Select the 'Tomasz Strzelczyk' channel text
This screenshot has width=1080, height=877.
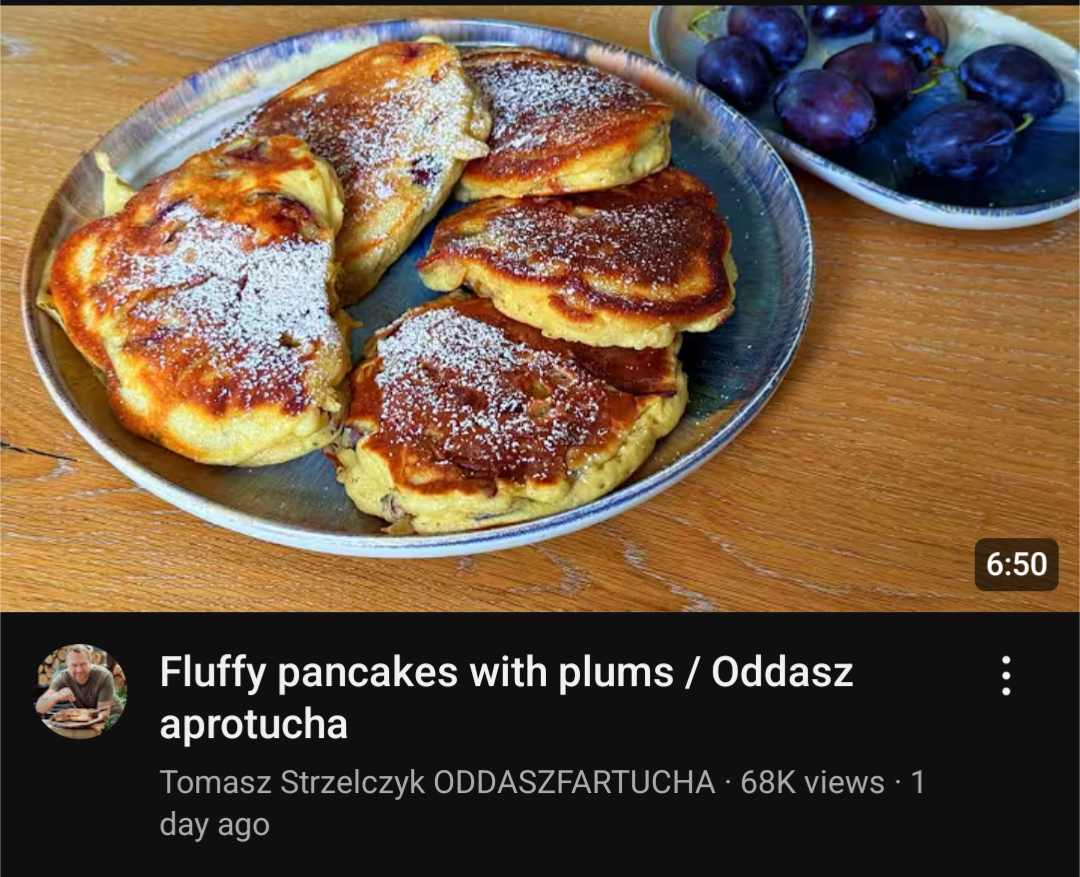pyautogui.click(x=292, y=783)
